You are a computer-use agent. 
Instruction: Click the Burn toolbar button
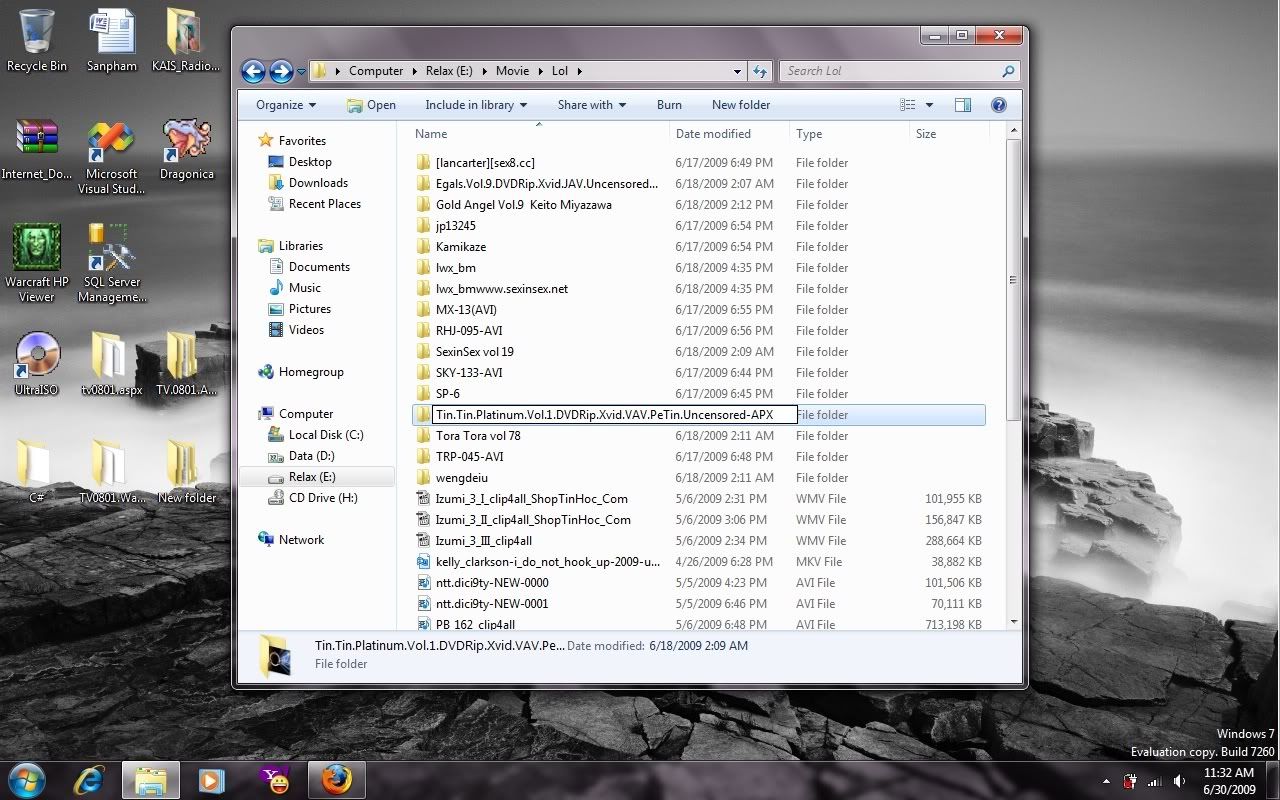pos(669,105)
